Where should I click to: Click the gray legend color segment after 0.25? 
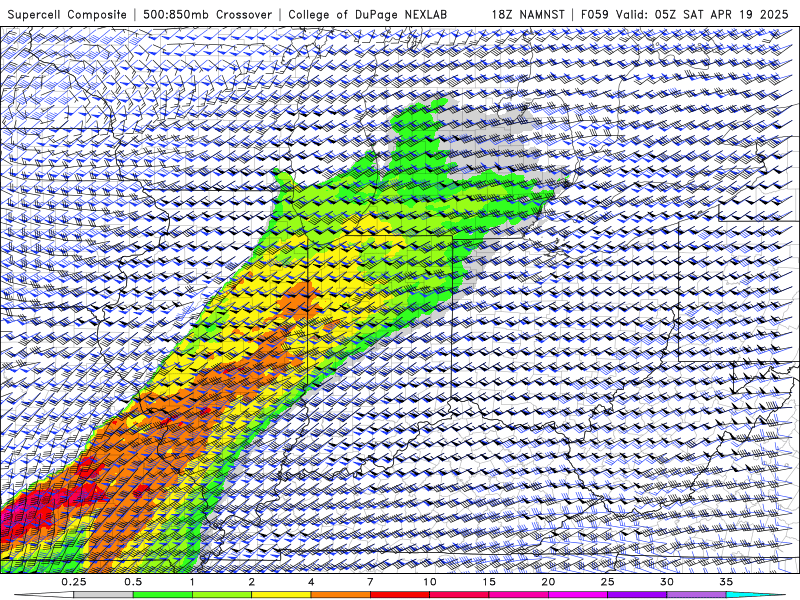(x=104, y=595)
